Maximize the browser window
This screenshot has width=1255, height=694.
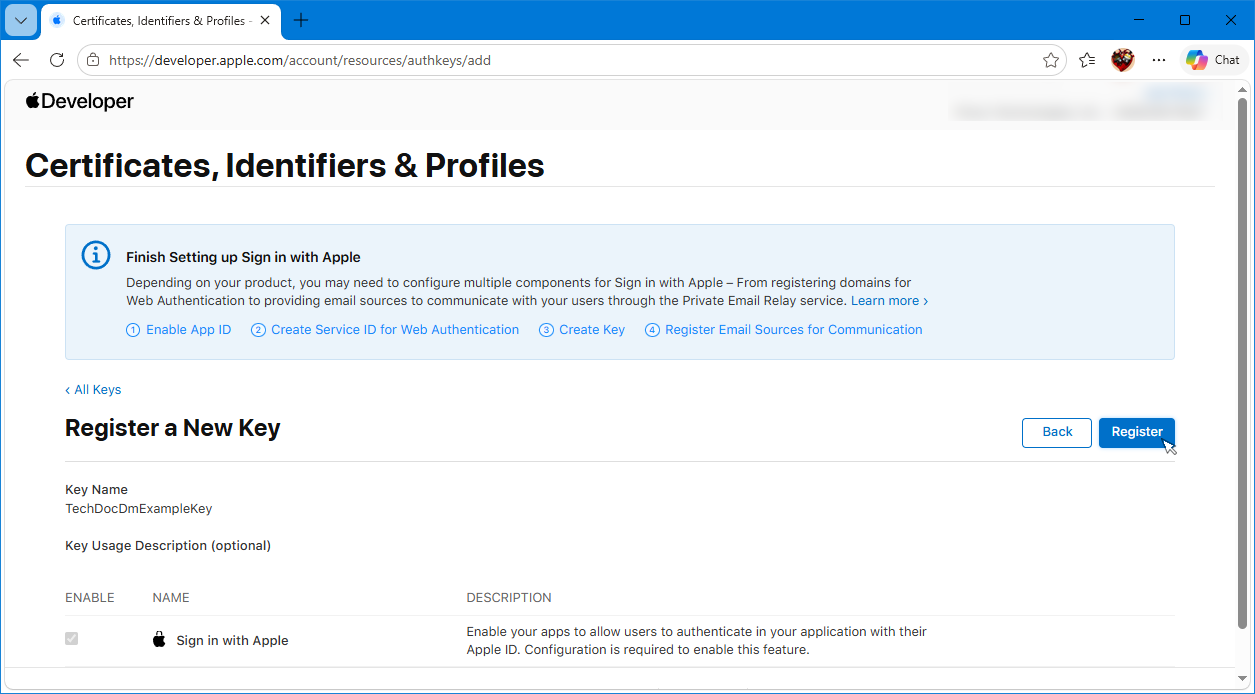[x=1185, y=20]
